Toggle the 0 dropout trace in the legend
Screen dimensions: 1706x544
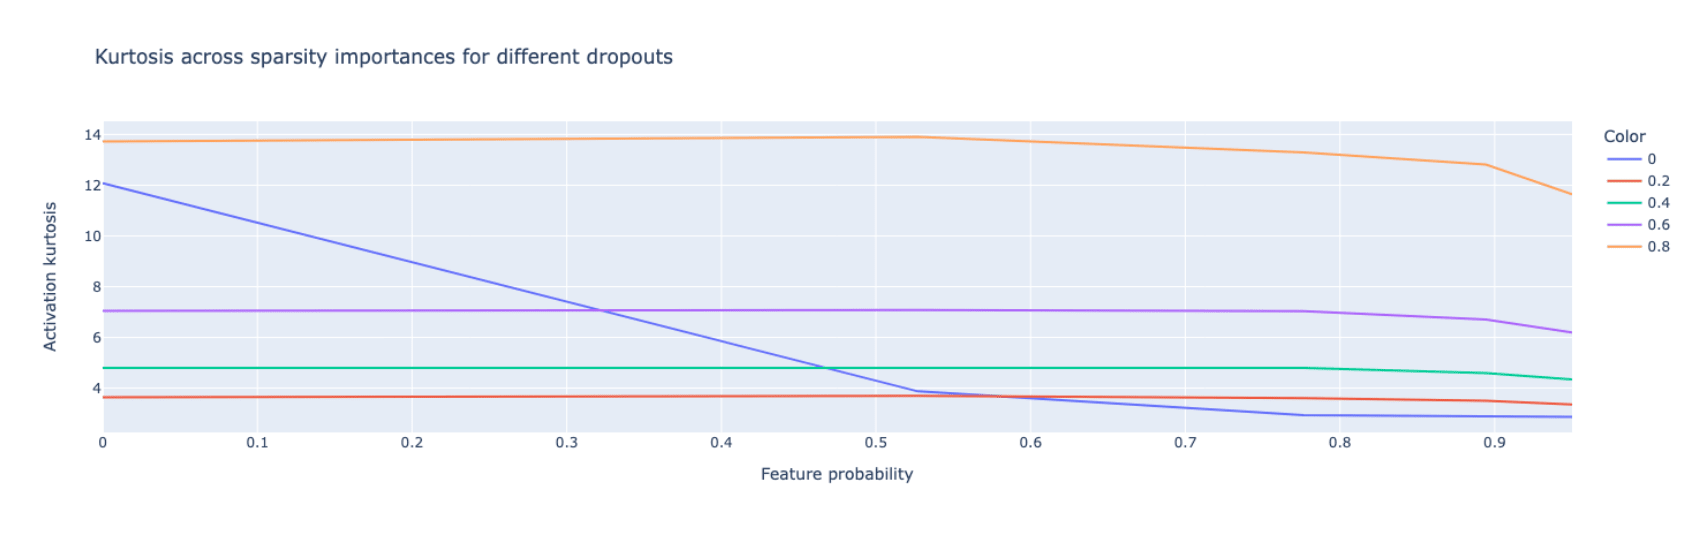[1651, 159]
